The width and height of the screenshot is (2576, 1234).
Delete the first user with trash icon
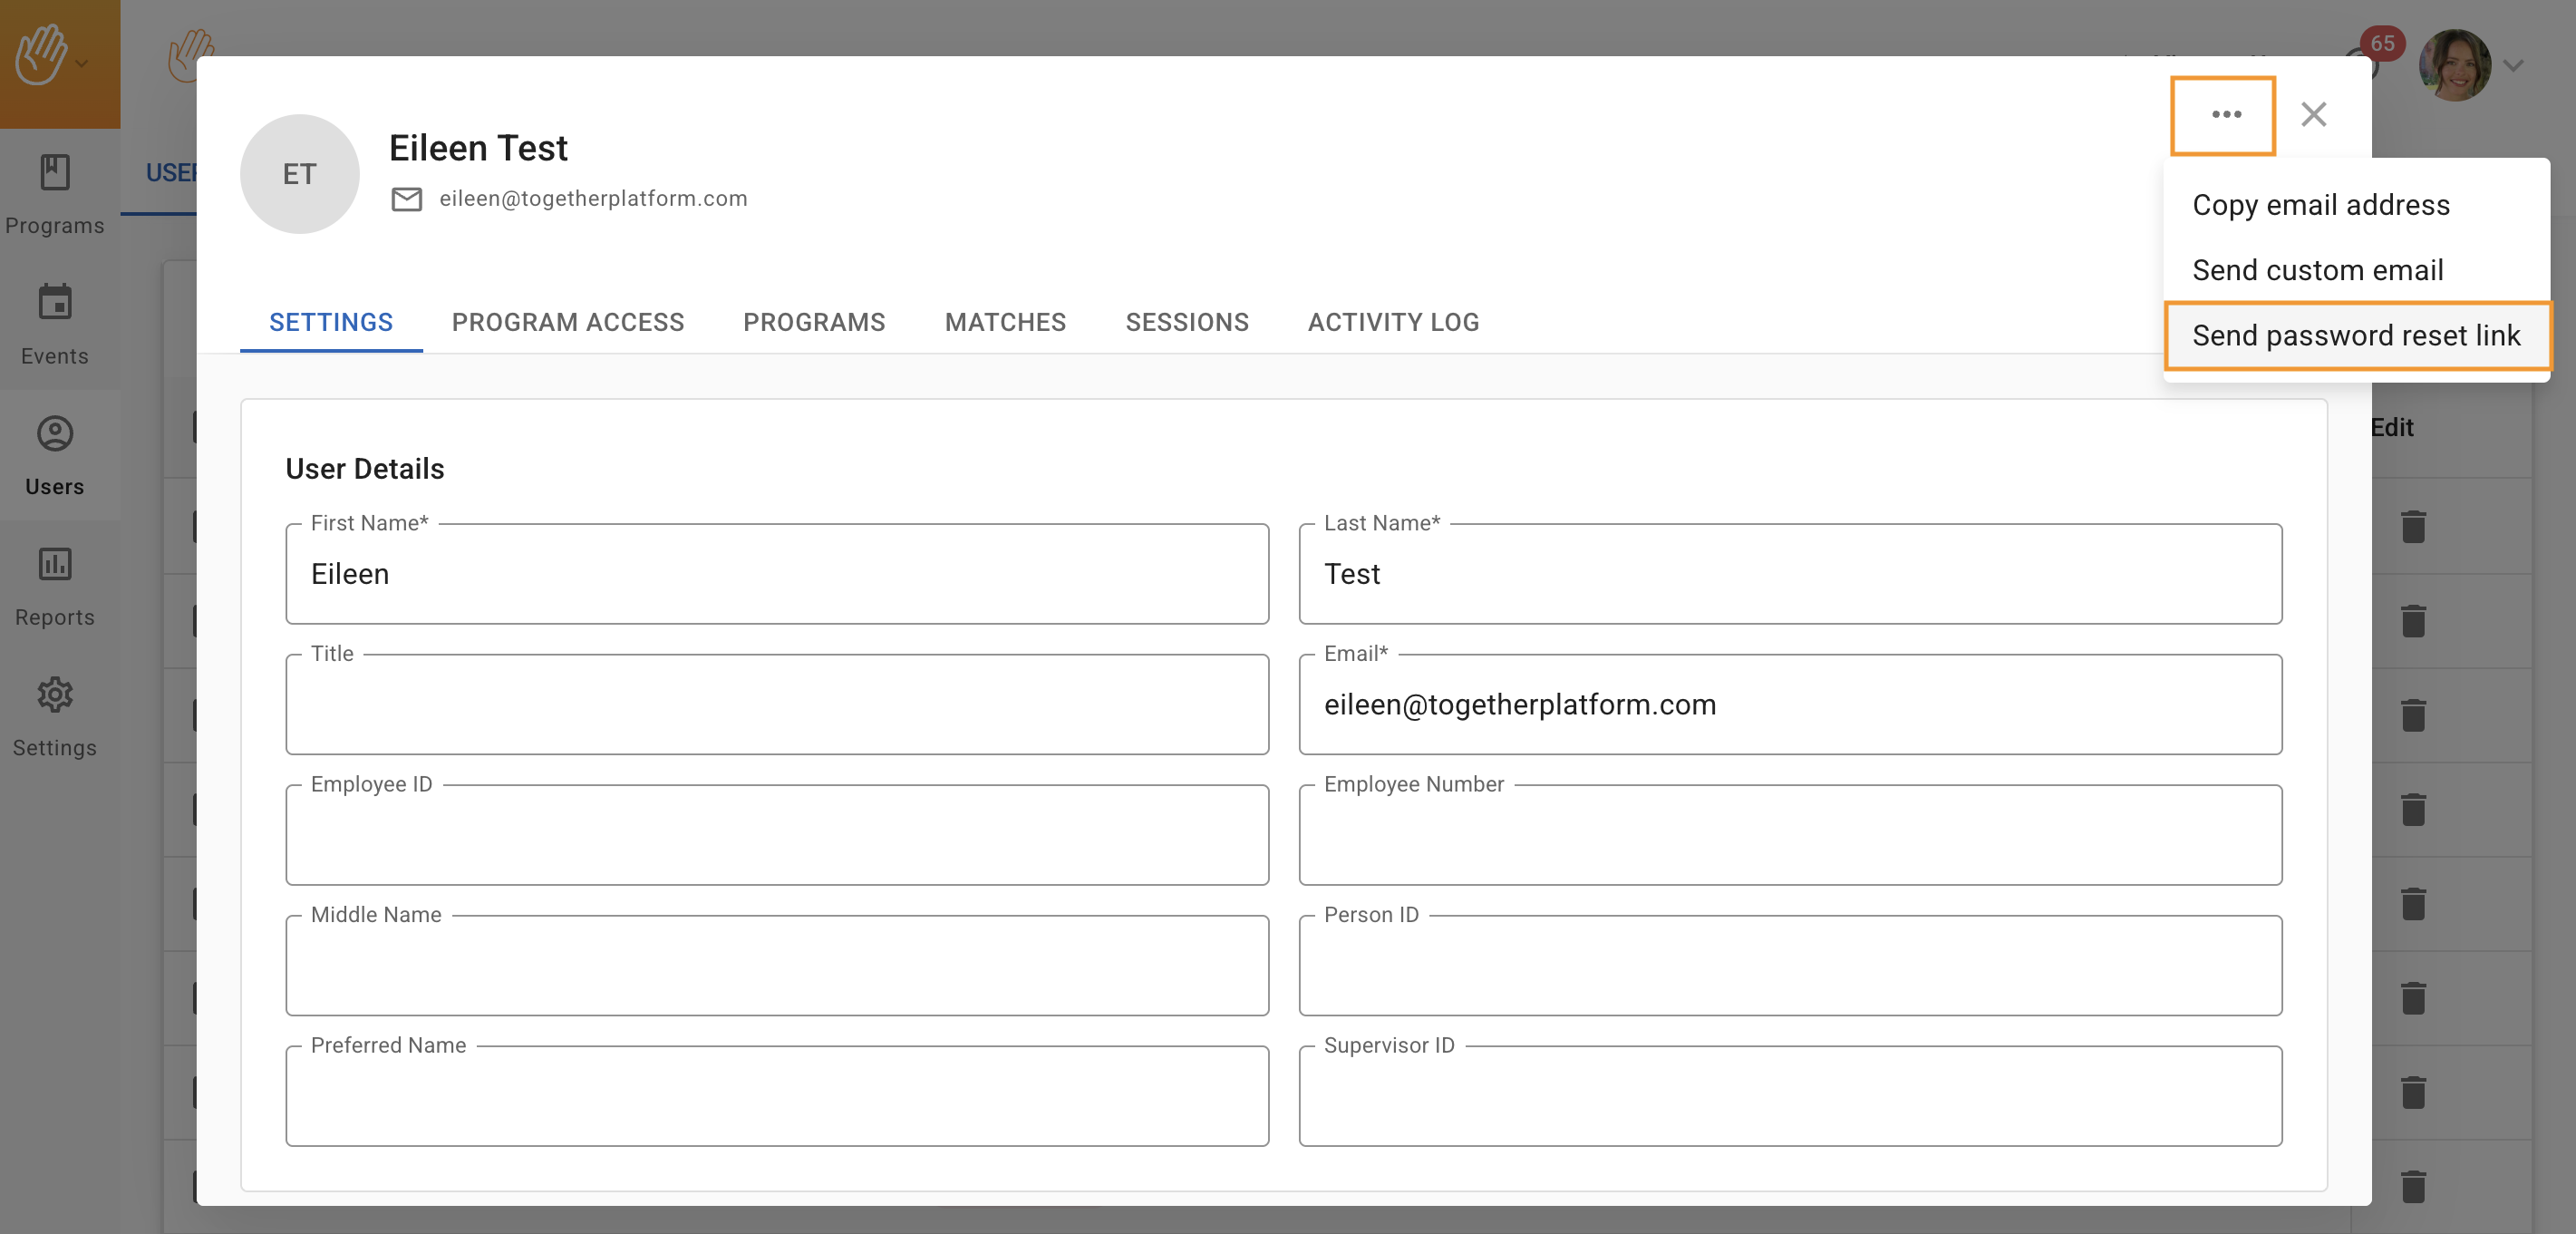click(2413, 527)
